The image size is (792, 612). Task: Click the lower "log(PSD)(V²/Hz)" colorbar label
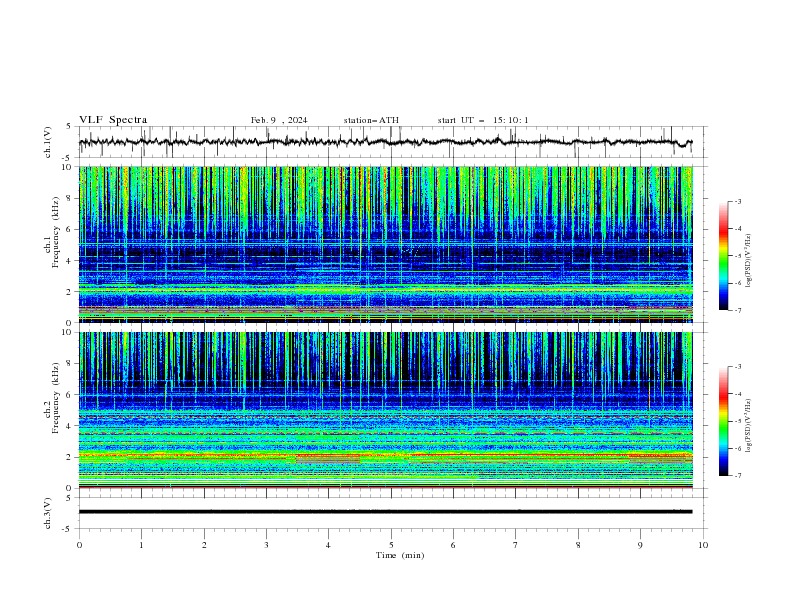point(749,426)
